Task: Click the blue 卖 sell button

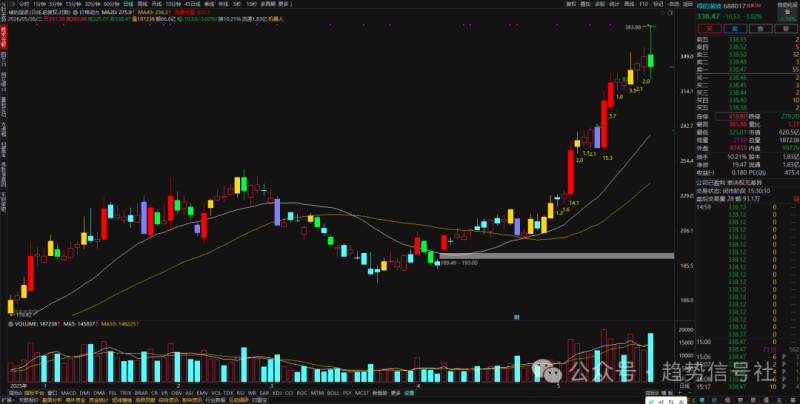Action: [735, 29]
